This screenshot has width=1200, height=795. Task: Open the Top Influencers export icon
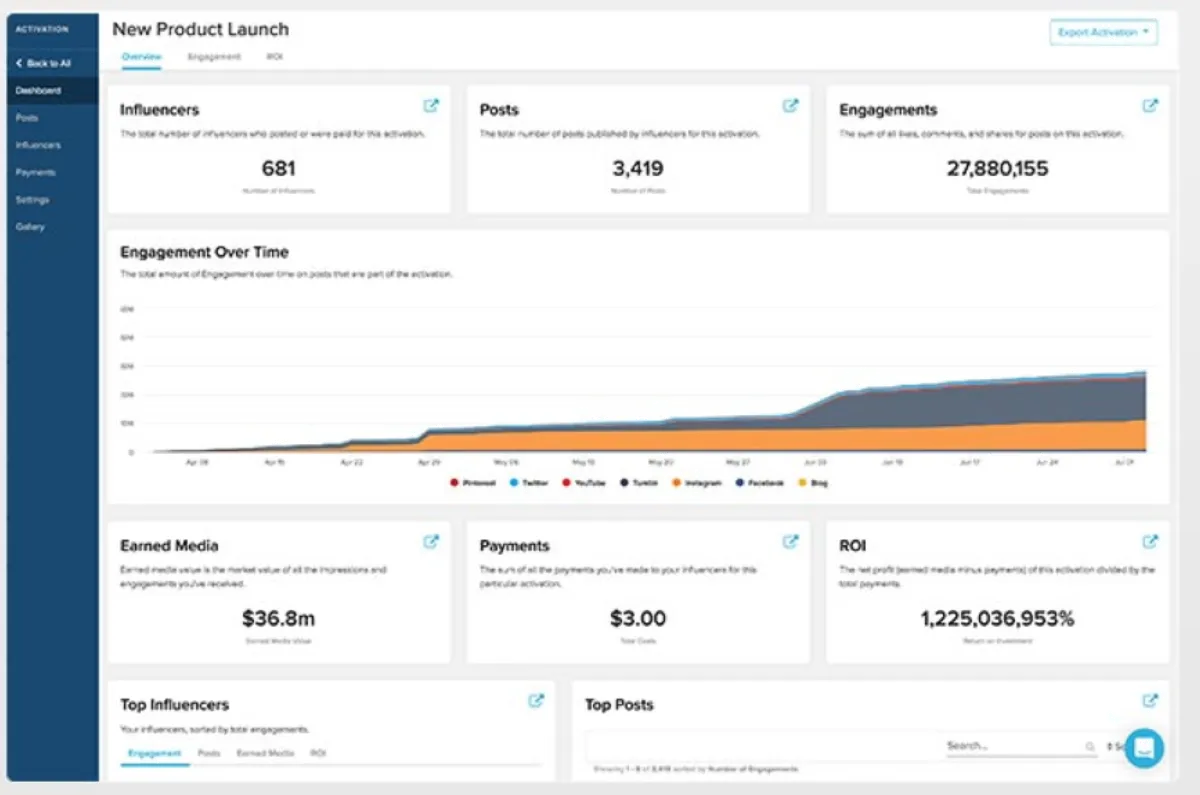pos(536,701)
